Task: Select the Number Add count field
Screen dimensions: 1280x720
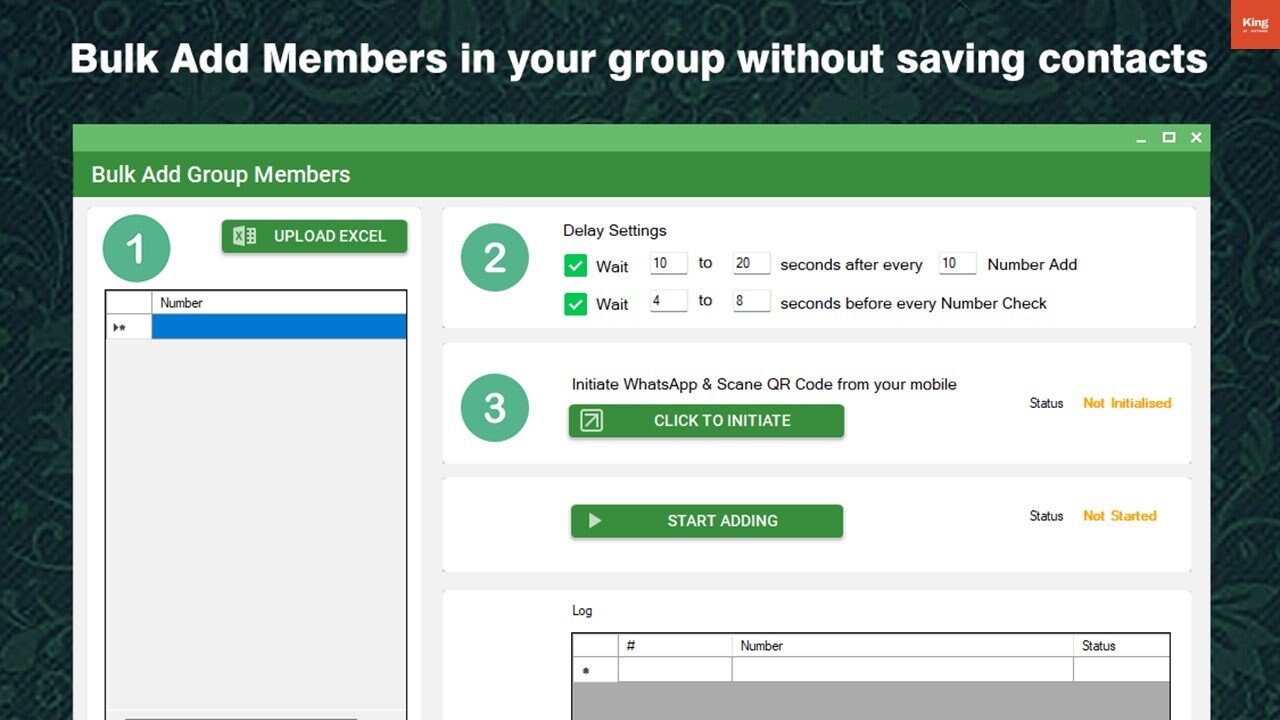Action: click(x=957, y=264)
